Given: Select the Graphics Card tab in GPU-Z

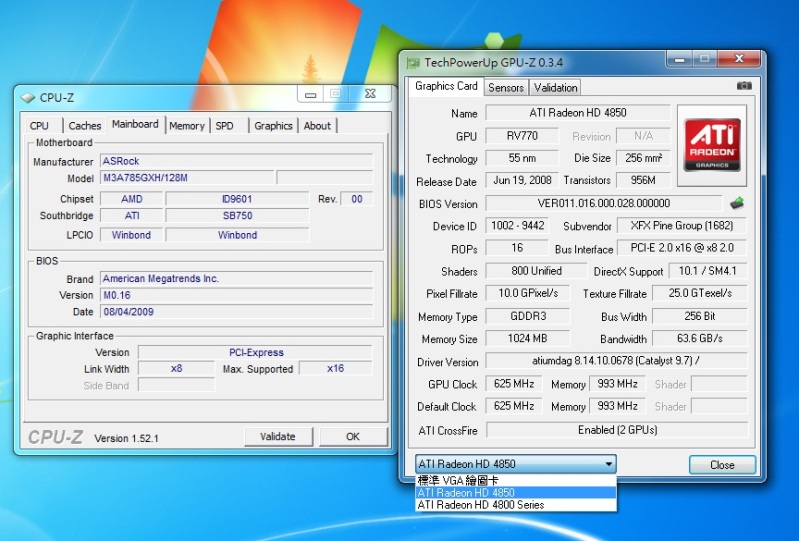Looking at the screenshot, I should click(x=446, y=86).
